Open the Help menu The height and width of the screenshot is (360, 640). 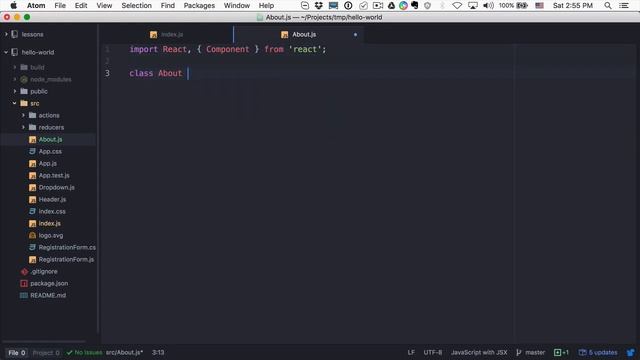(266, 5)
